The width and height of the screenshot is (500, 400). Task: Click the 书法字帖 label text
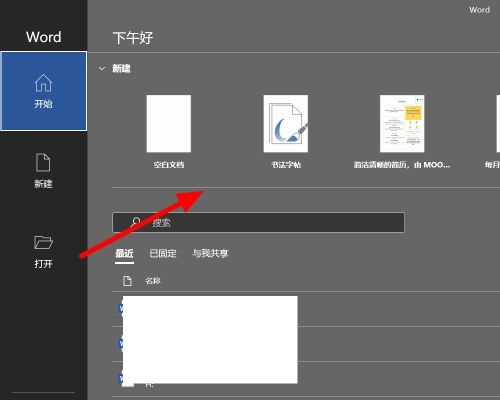point(286,165)
